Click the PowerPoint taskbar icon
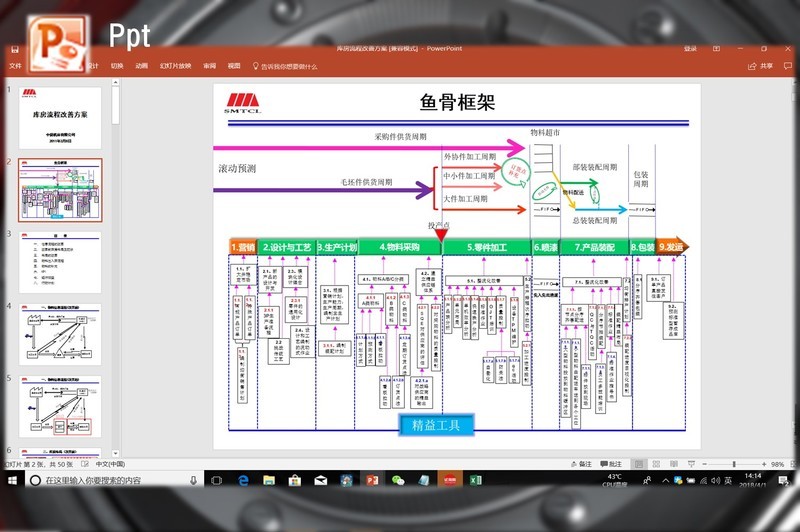Image resolution: width=800 pixels, height=532 pixels. (372, 480)
